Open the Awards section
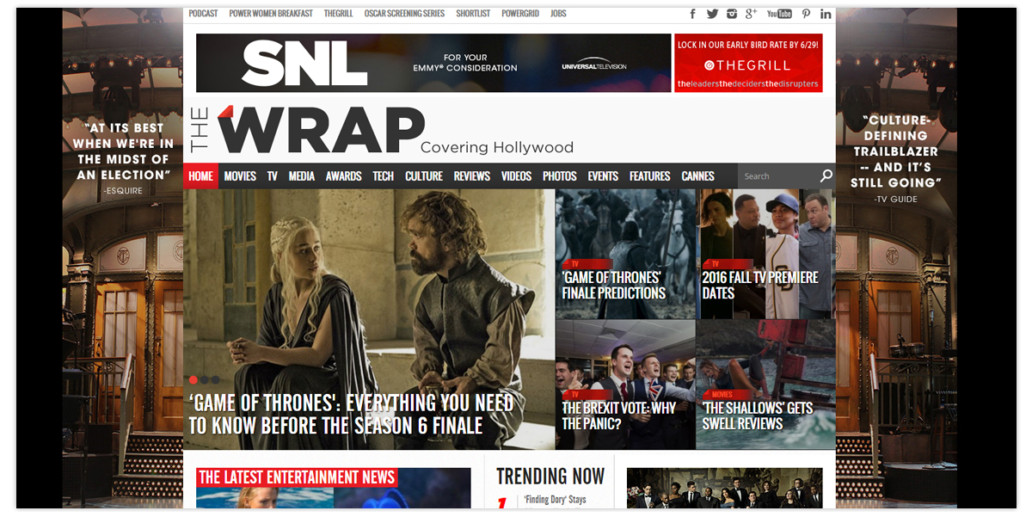 point(344,176)
